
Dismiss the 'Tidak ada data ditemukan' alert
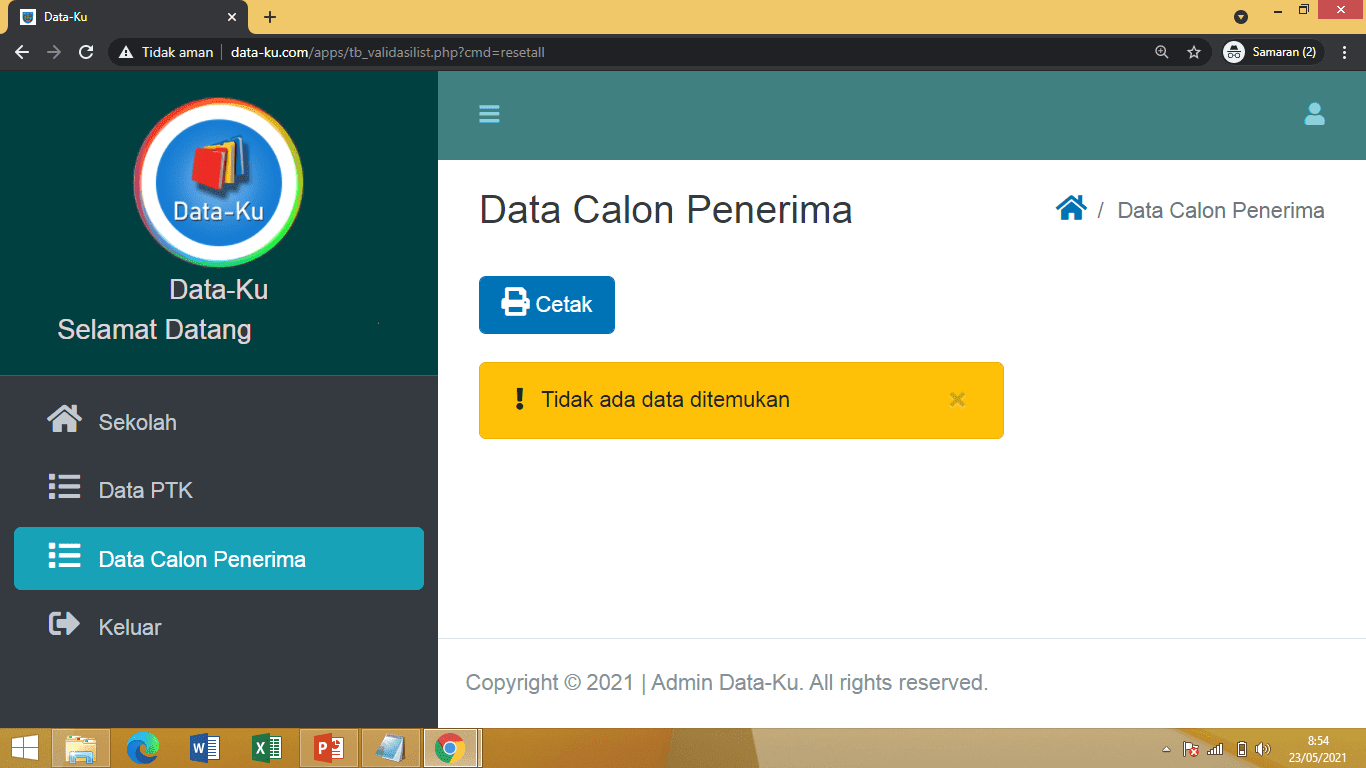click(957, 399)
